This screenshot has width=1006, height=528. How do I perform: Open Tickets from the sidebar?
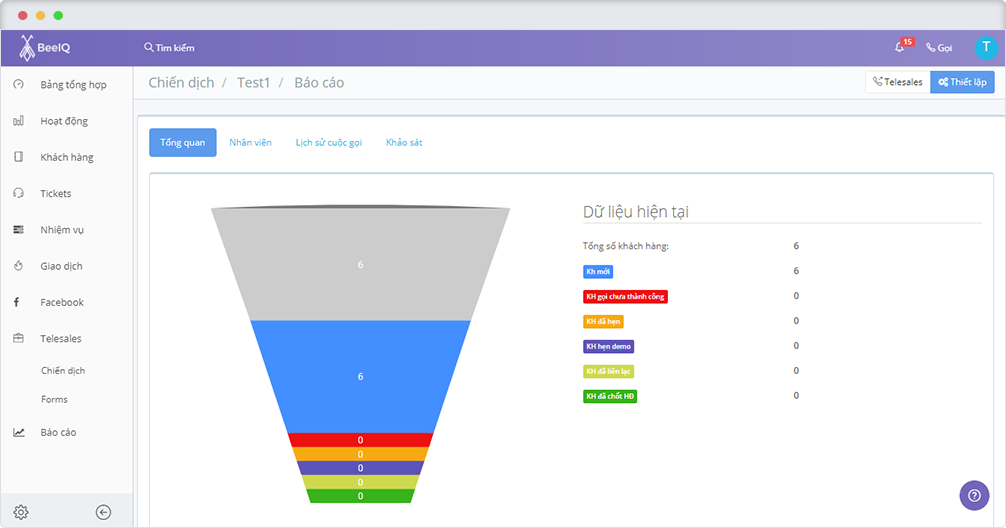click(56, 193)
